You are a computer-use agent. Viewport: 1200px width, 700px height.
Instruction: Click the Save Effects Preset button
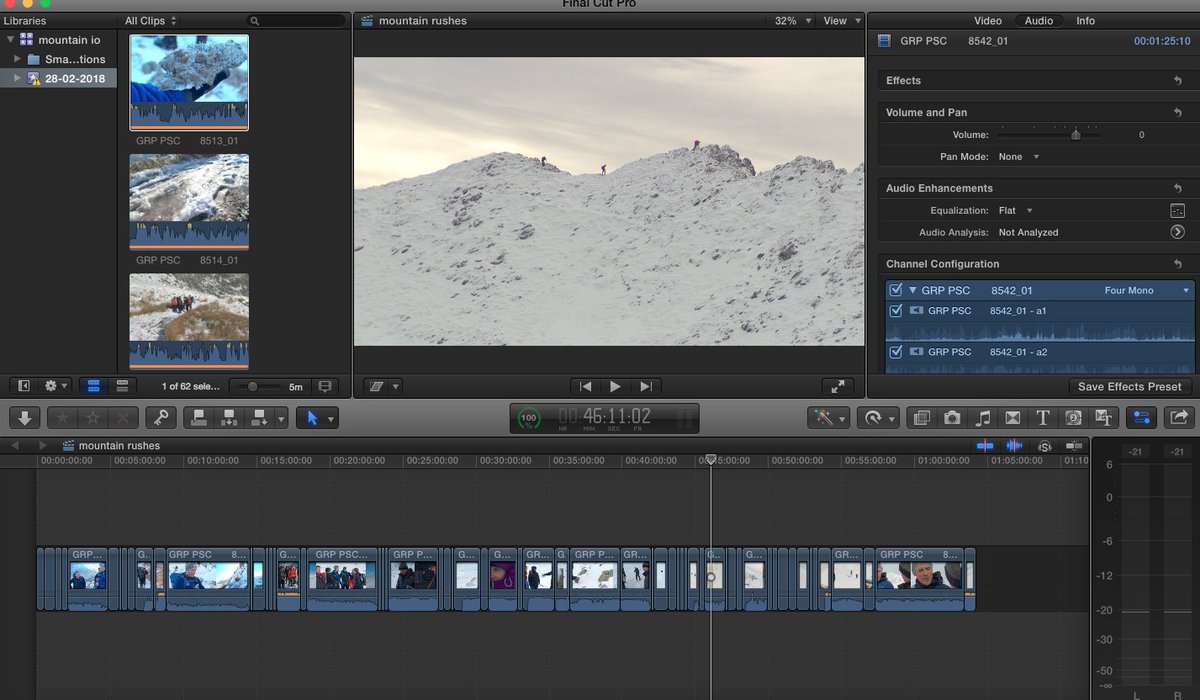click(1130, 386)
